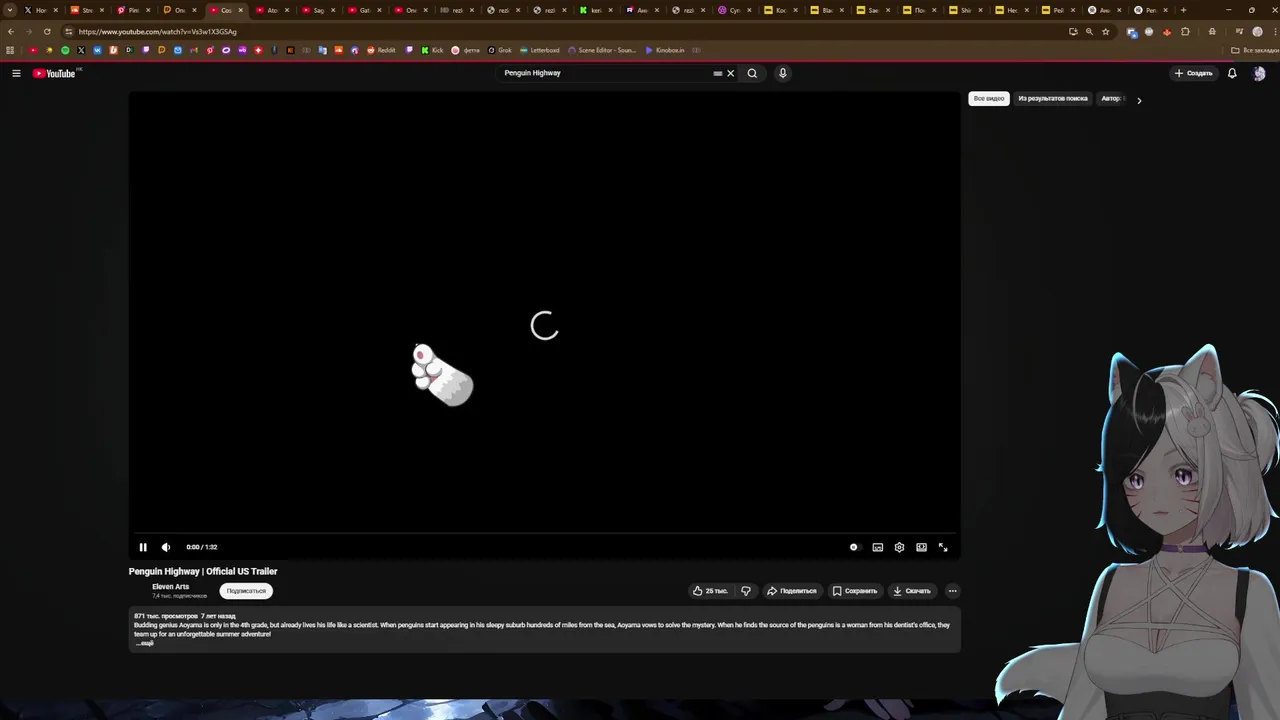Reload the page
Viewport: 1280px width, 720px height.
47,31
